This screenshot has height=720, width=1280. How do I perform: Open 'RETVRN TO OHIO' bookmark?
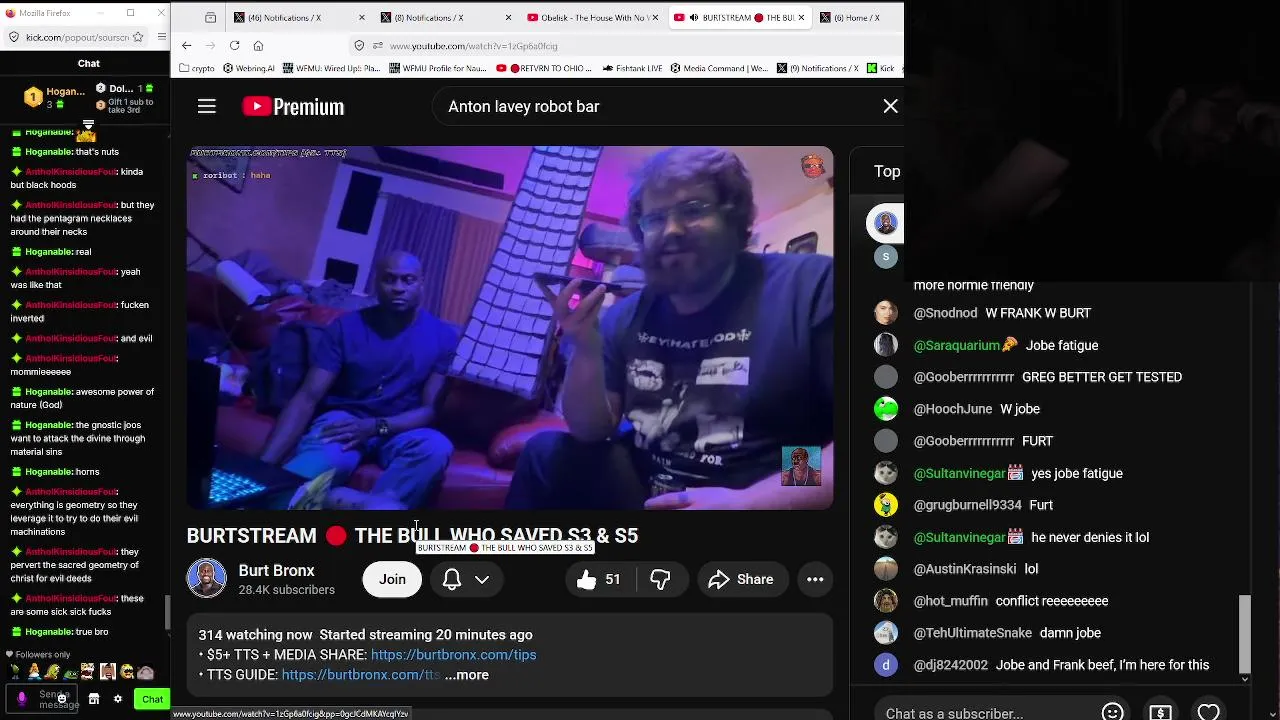pos(545,68)
